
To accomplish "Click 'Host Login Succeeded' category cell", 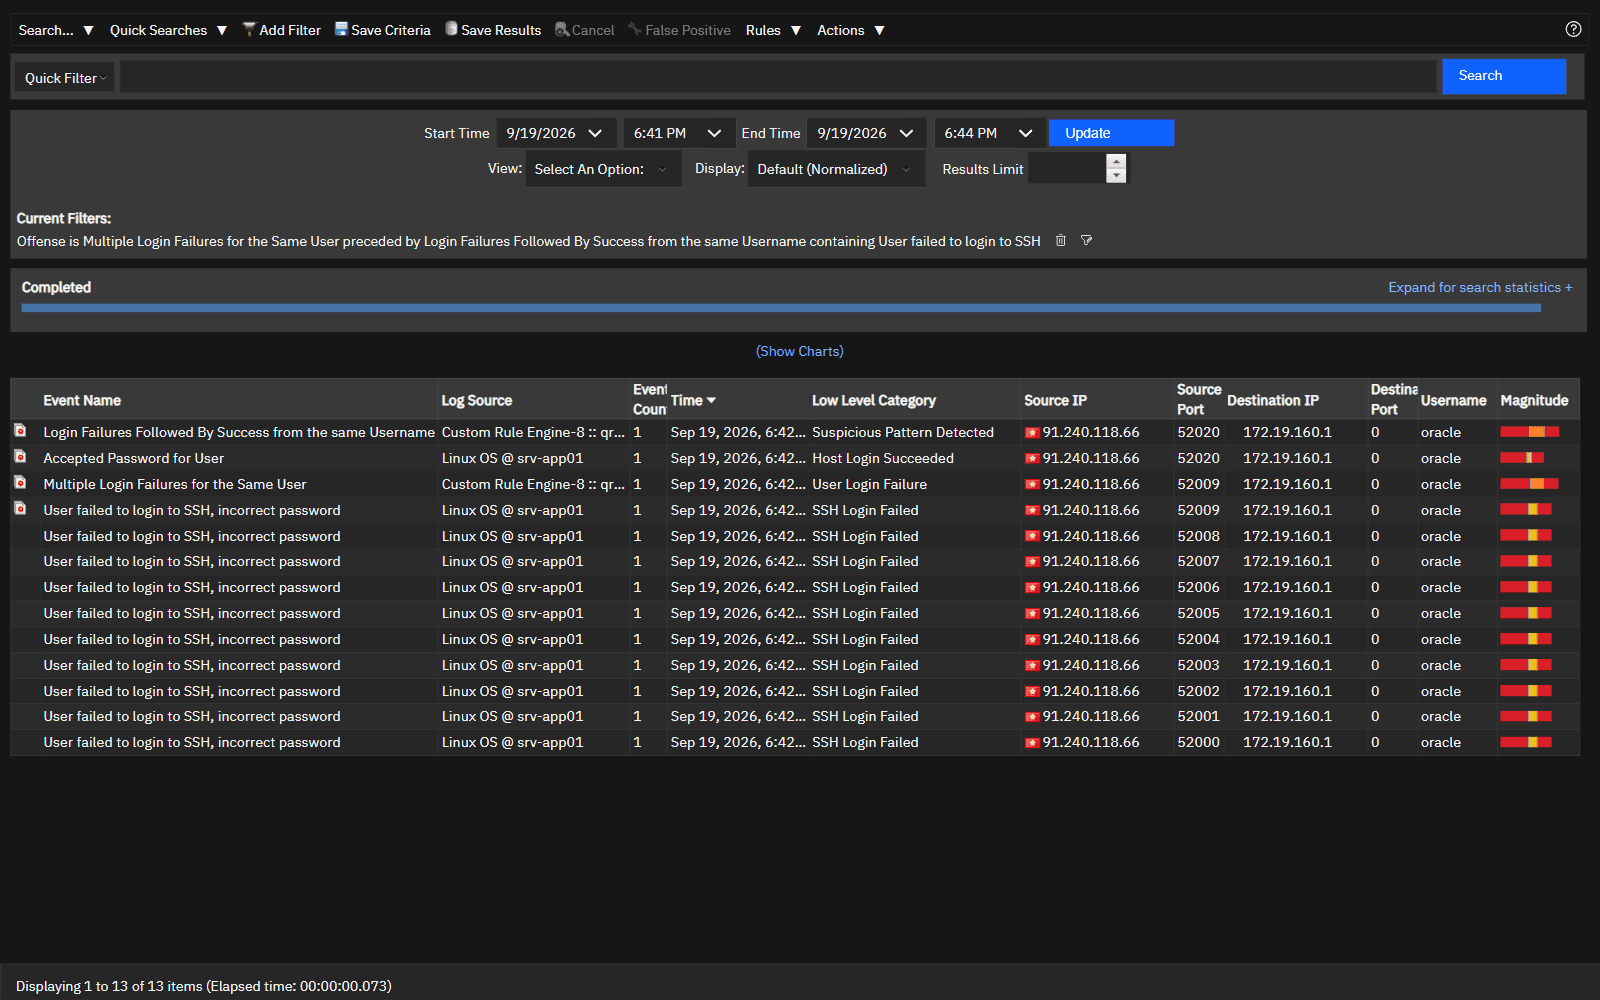I will click(883, 458).
